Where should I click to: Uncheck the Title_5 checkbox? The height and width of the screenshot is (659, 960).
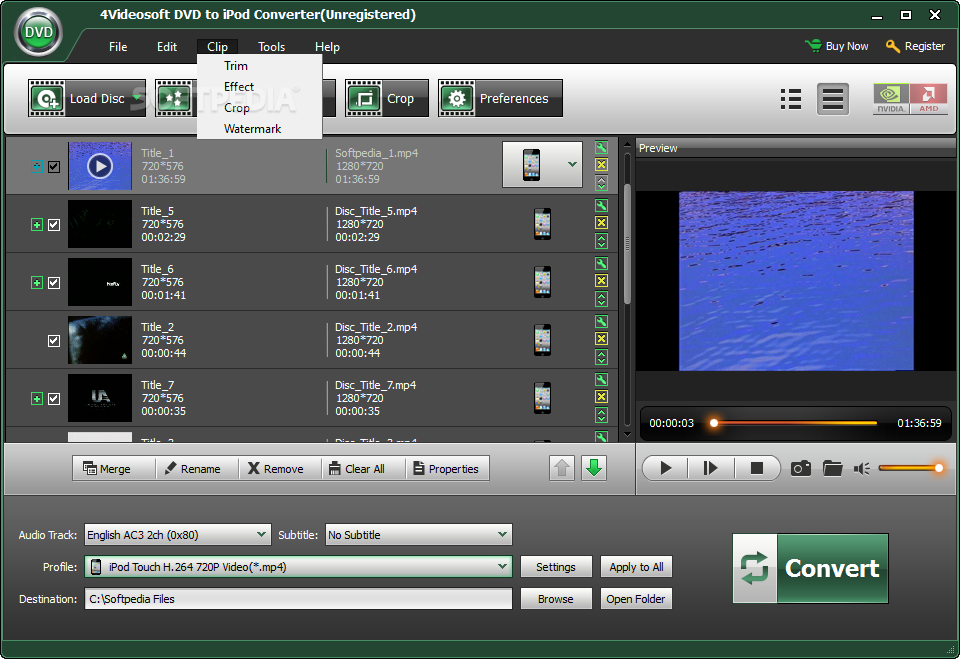point(54,225)
